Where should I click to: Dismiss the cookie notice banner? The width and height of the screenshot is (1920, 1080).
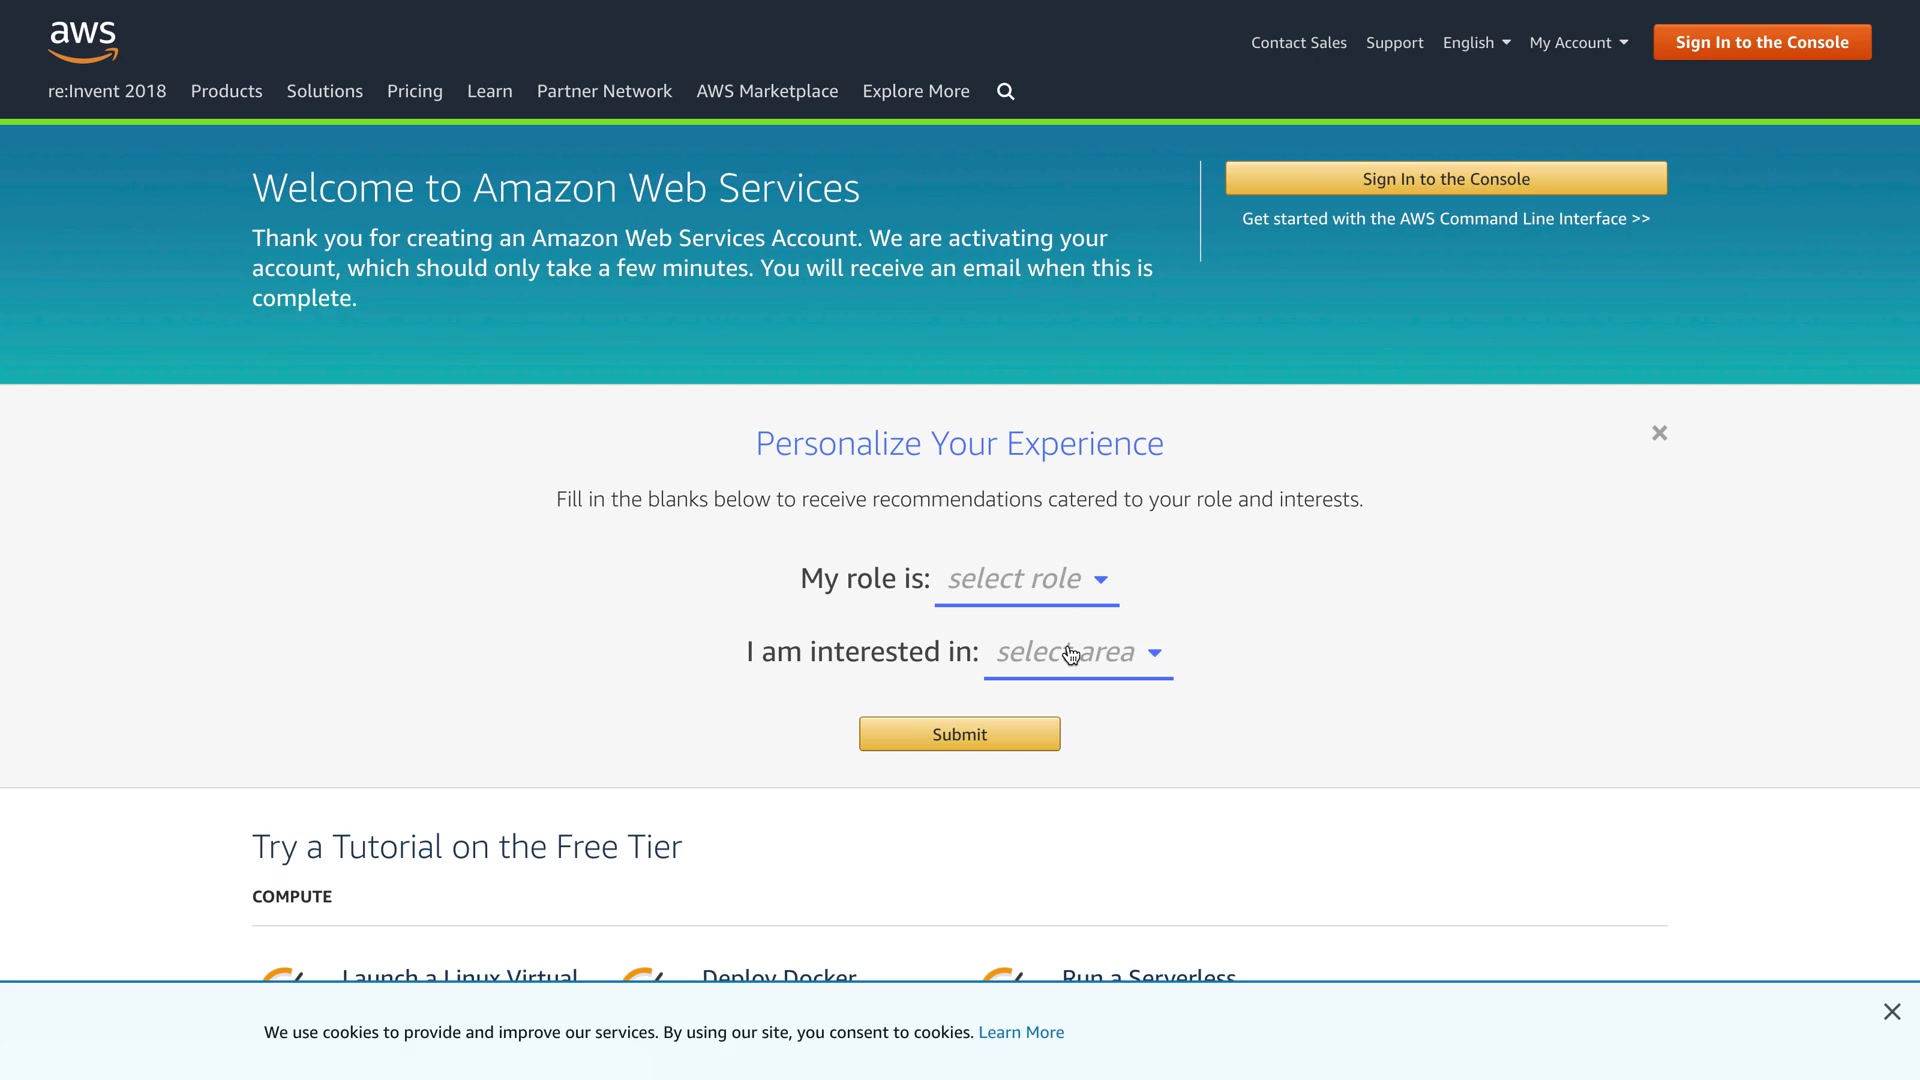pos(1892,1012)
